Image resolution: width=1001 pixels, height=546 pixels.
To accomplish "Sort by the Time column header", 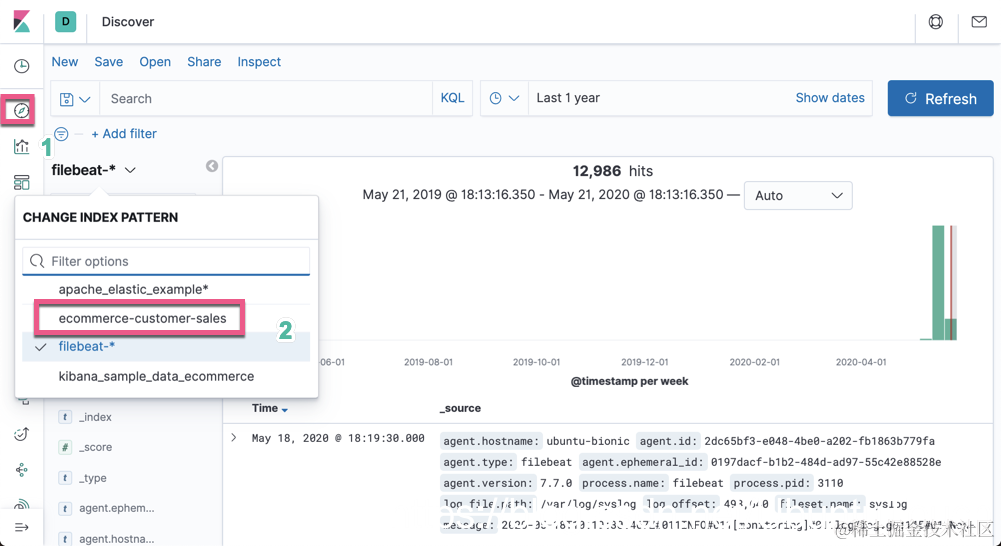I will point(269,408).
